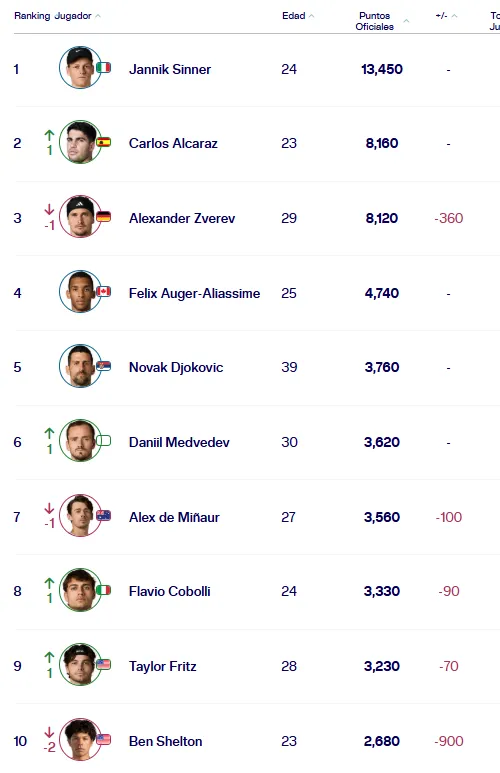Click Carlos Alcaraz's Spain flag icon

(104, 142)
